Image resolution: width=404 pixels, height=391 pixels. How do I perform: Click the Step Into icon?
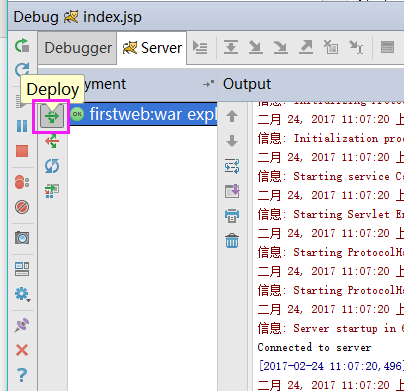pos(256,47)
